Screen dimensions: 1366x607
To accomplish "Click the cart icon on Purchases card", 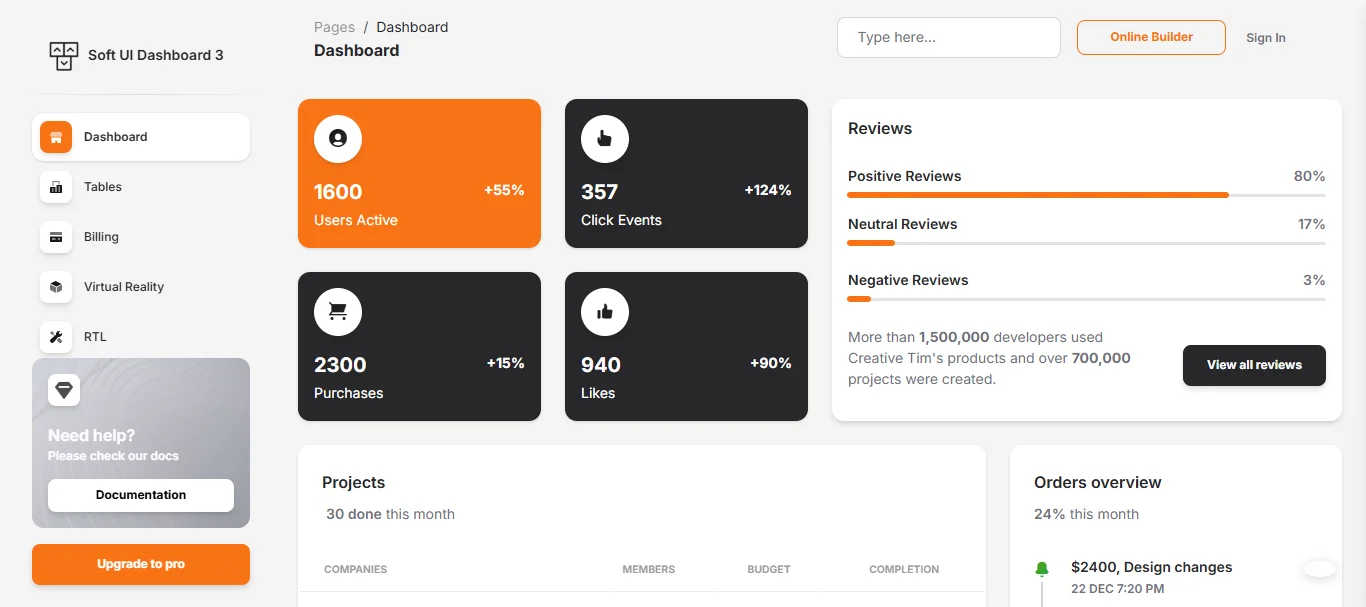I will click(337, 312).
